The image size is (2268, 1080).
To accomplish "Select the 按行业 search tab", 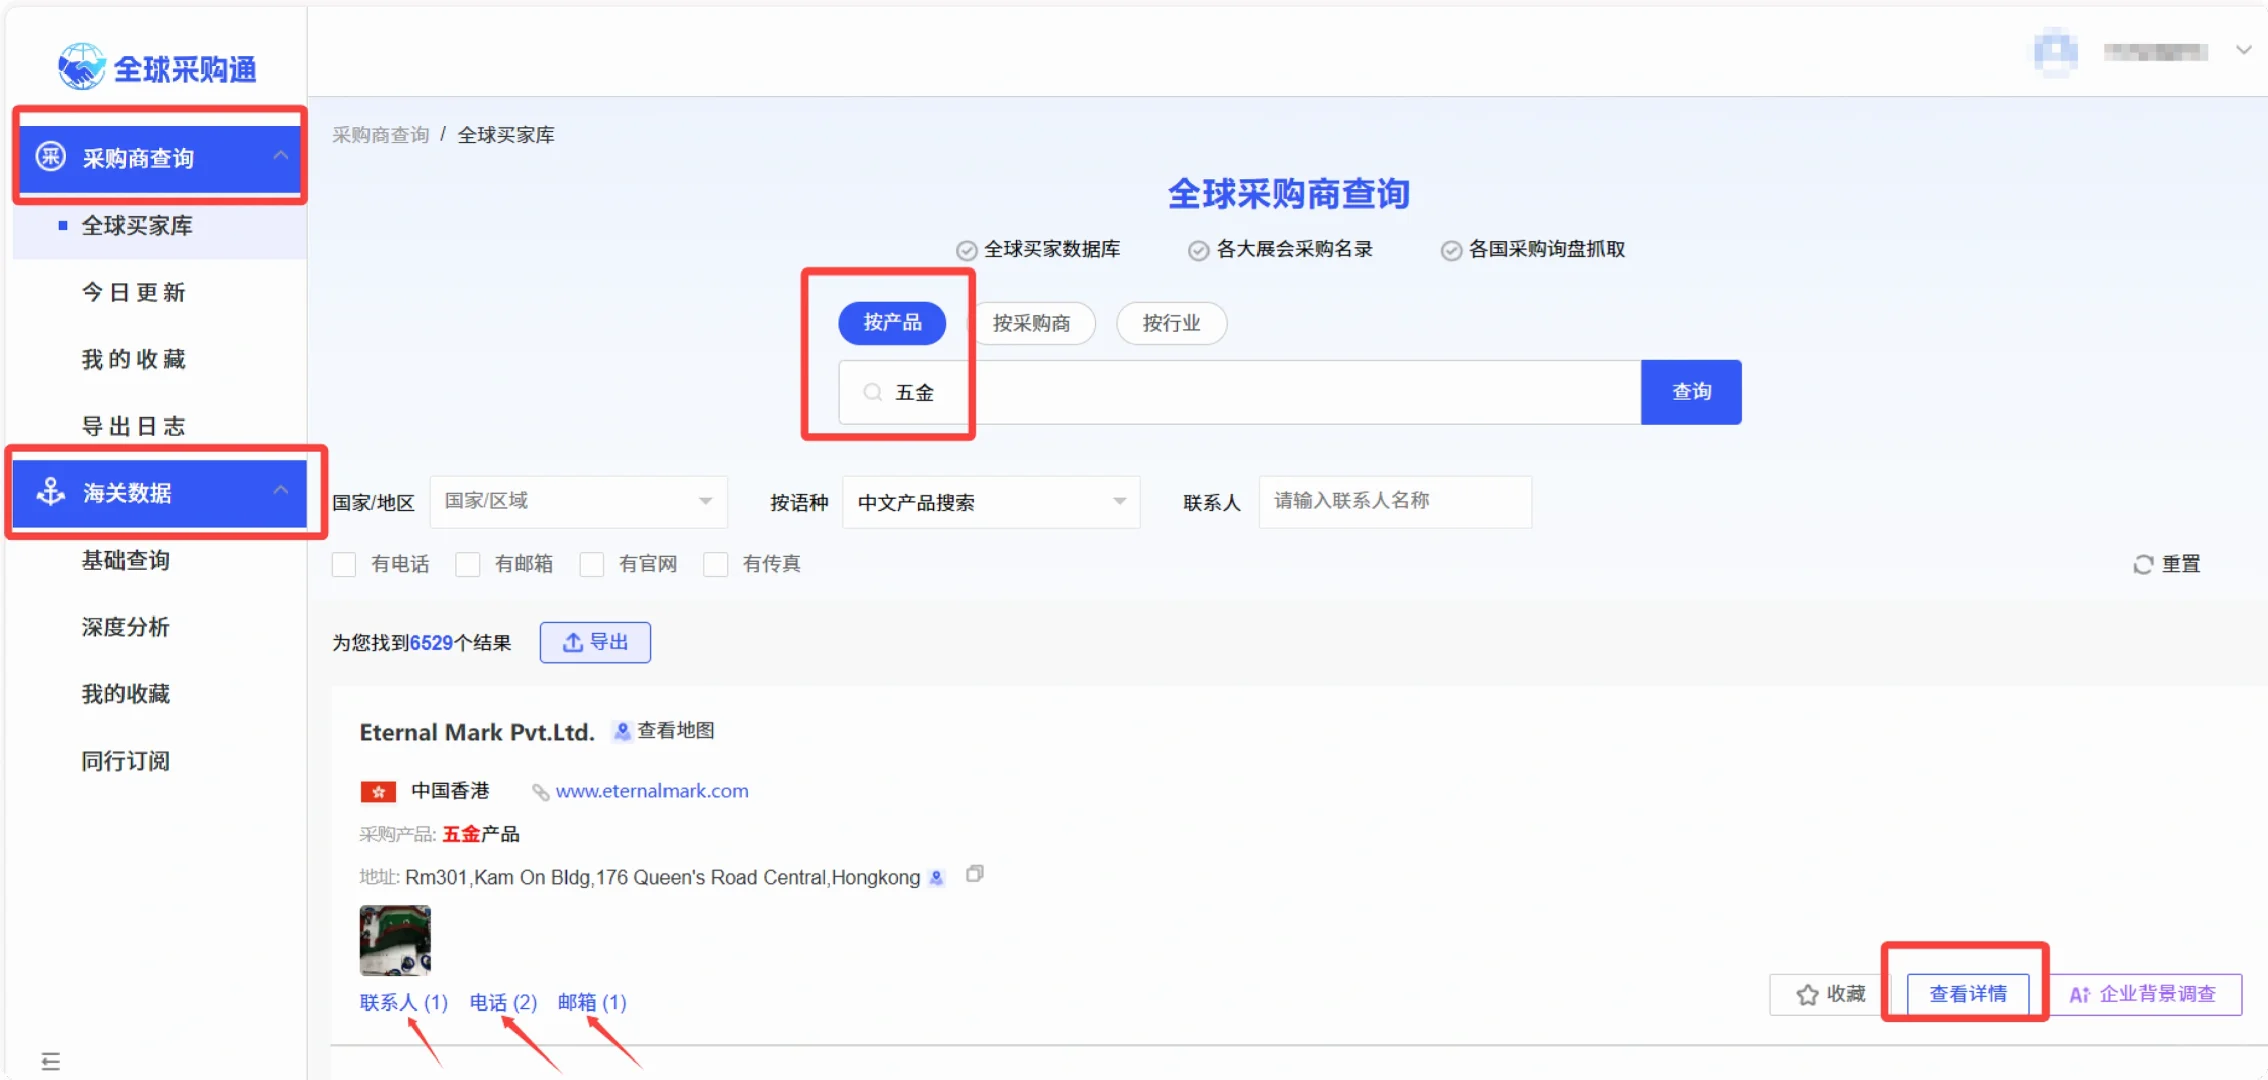I will [1171, 323].
